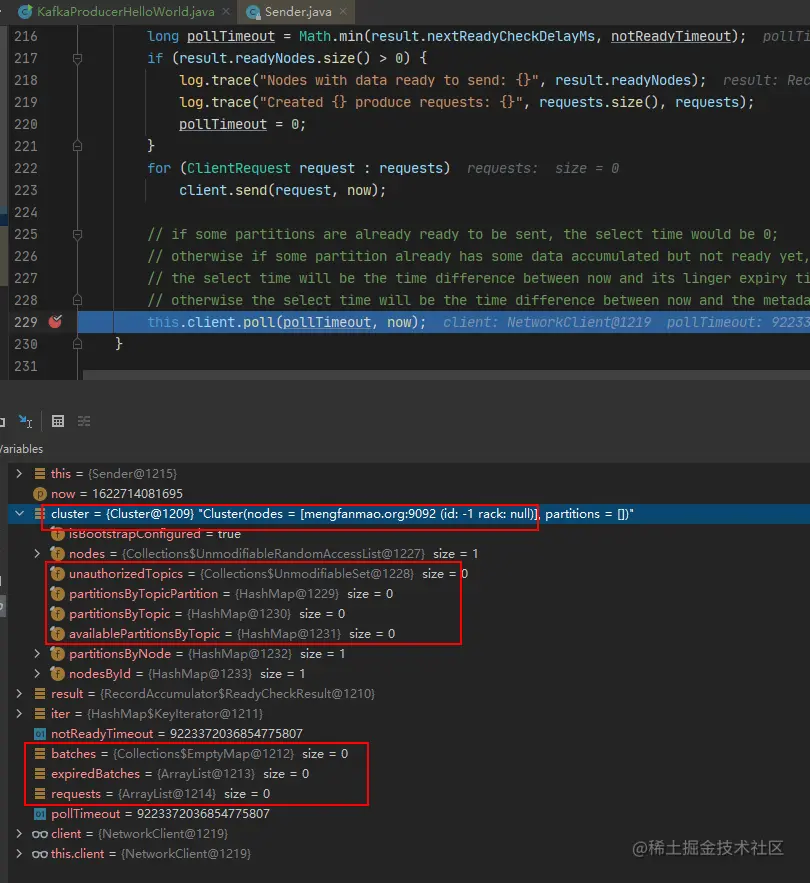Click the field icon of isBootstrapConfigured

(57, 534)
